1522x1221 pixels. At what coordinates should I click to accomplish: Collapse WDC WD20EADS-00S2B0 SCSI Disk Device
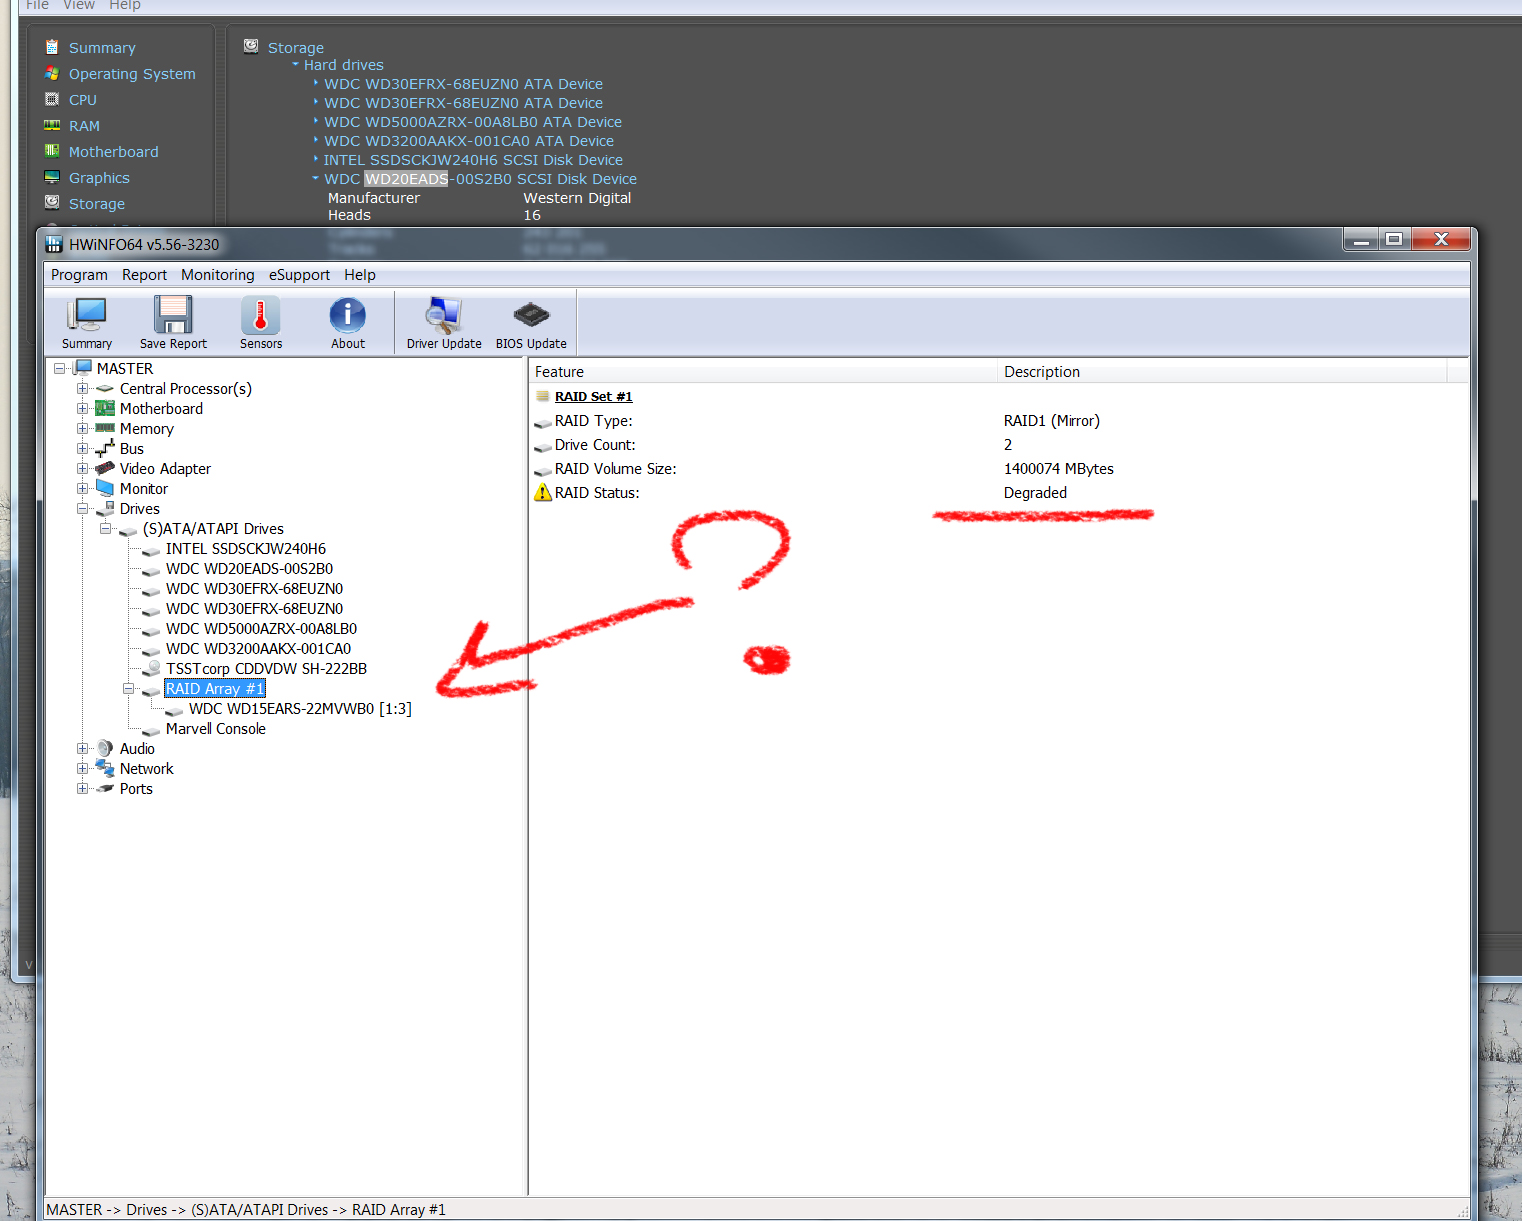316,179
